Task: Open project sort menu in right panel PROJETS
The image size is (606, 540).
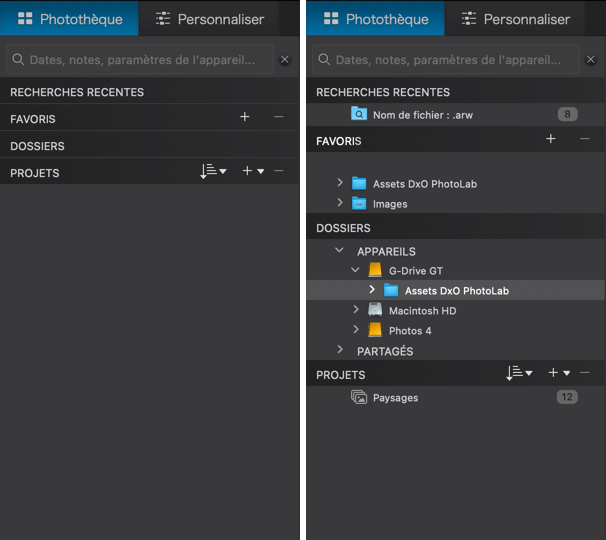Action: [519, 373]
